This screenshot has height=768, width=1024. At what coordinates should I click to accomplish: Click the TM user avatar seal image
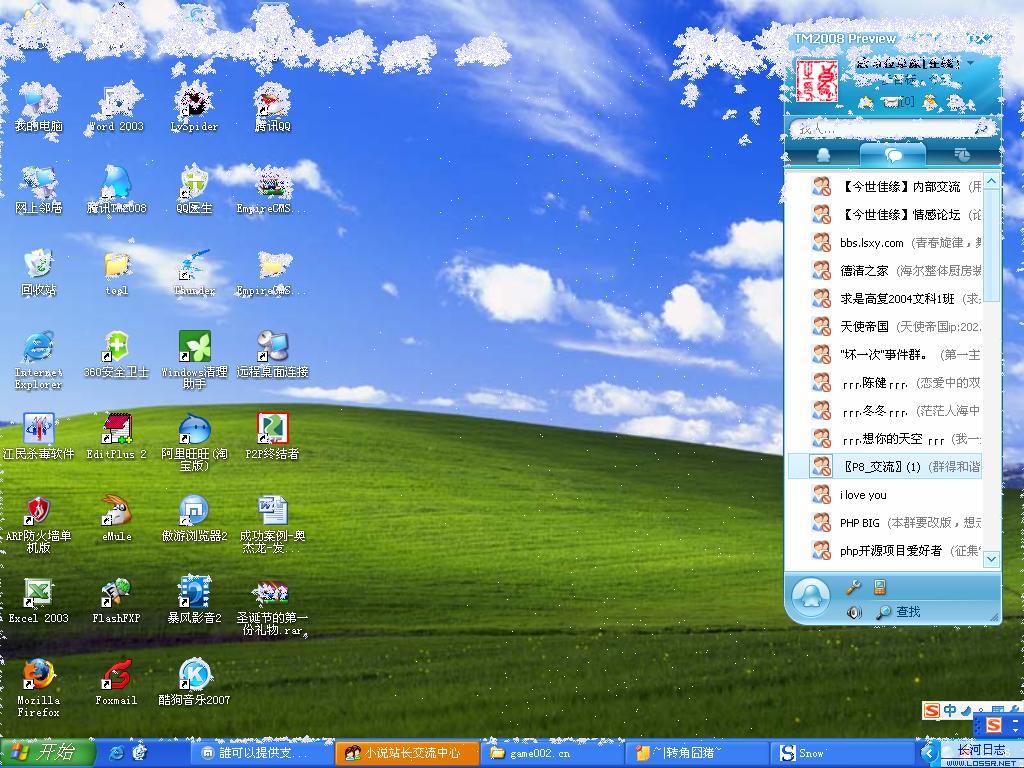[x=816, y=80]
